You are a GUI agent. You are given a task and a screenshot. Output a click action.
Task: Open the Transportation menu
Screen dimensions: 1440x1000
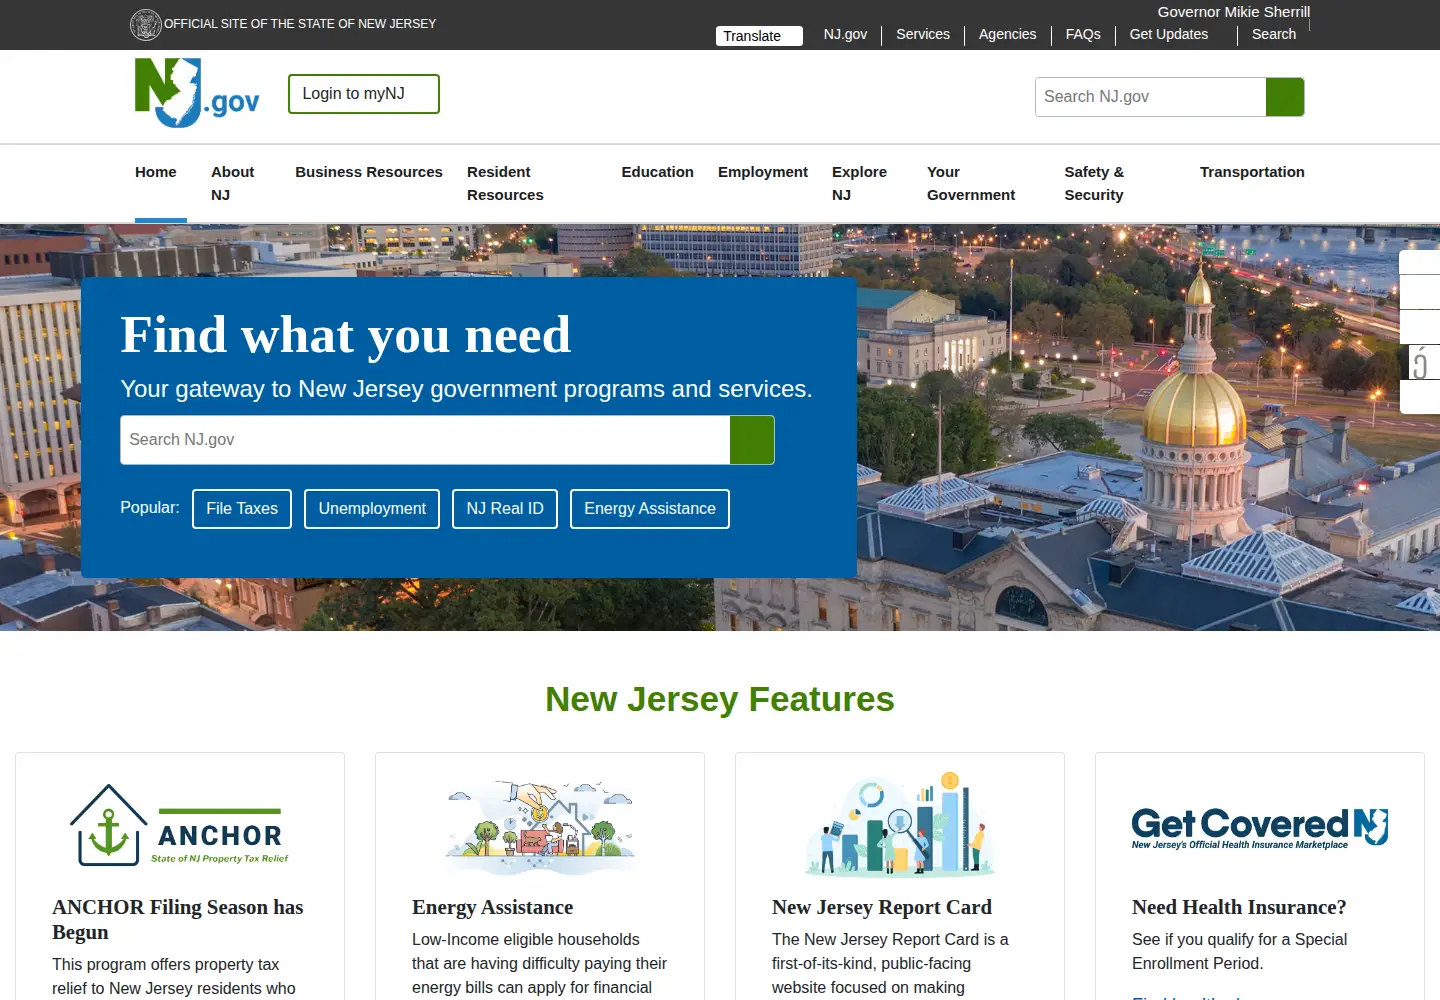1252,172
